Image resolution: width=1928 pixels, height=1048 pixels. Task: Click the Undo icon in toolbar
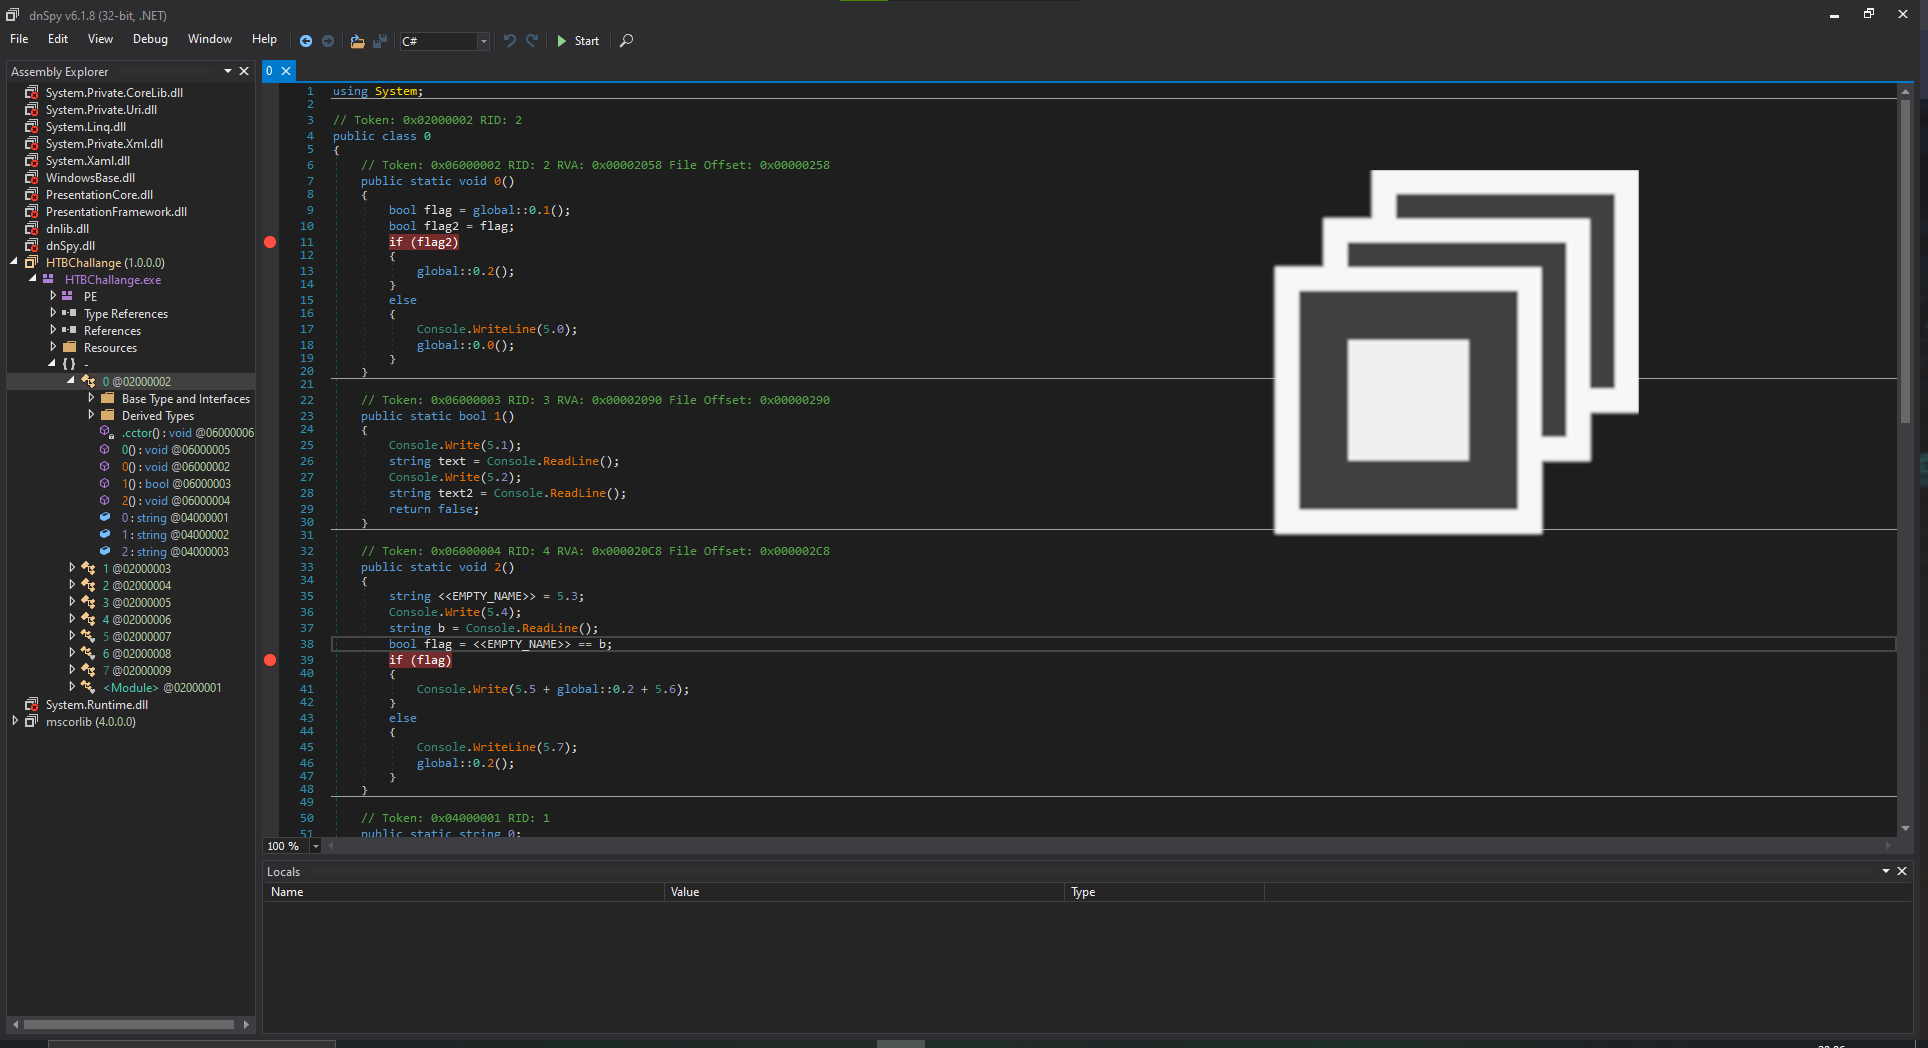(510, 41)
